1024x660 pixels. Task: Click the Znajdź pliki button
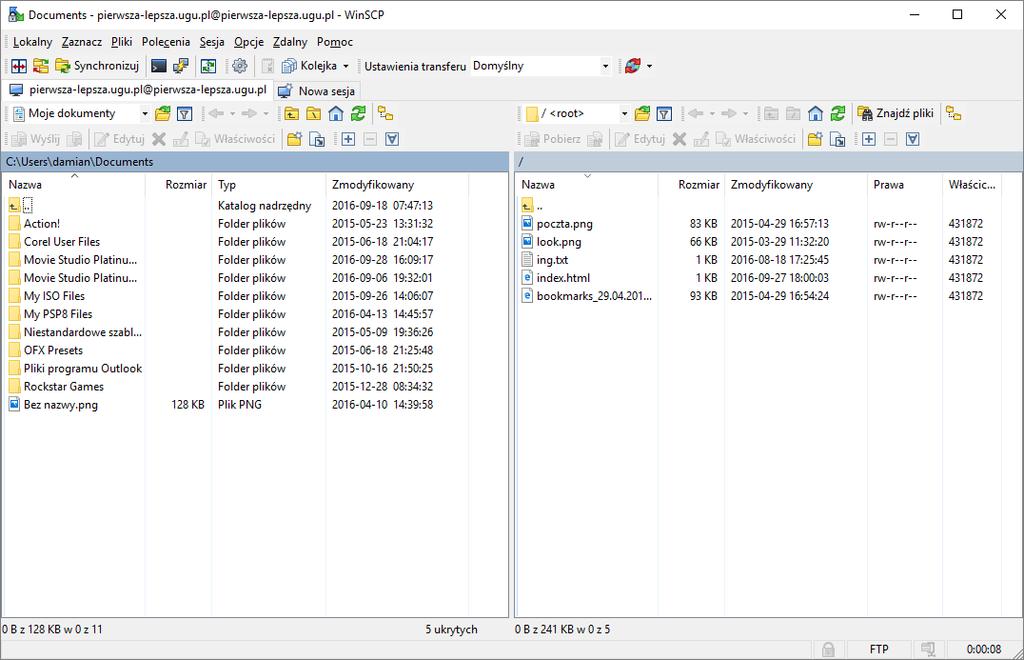(x=896, y=114)
